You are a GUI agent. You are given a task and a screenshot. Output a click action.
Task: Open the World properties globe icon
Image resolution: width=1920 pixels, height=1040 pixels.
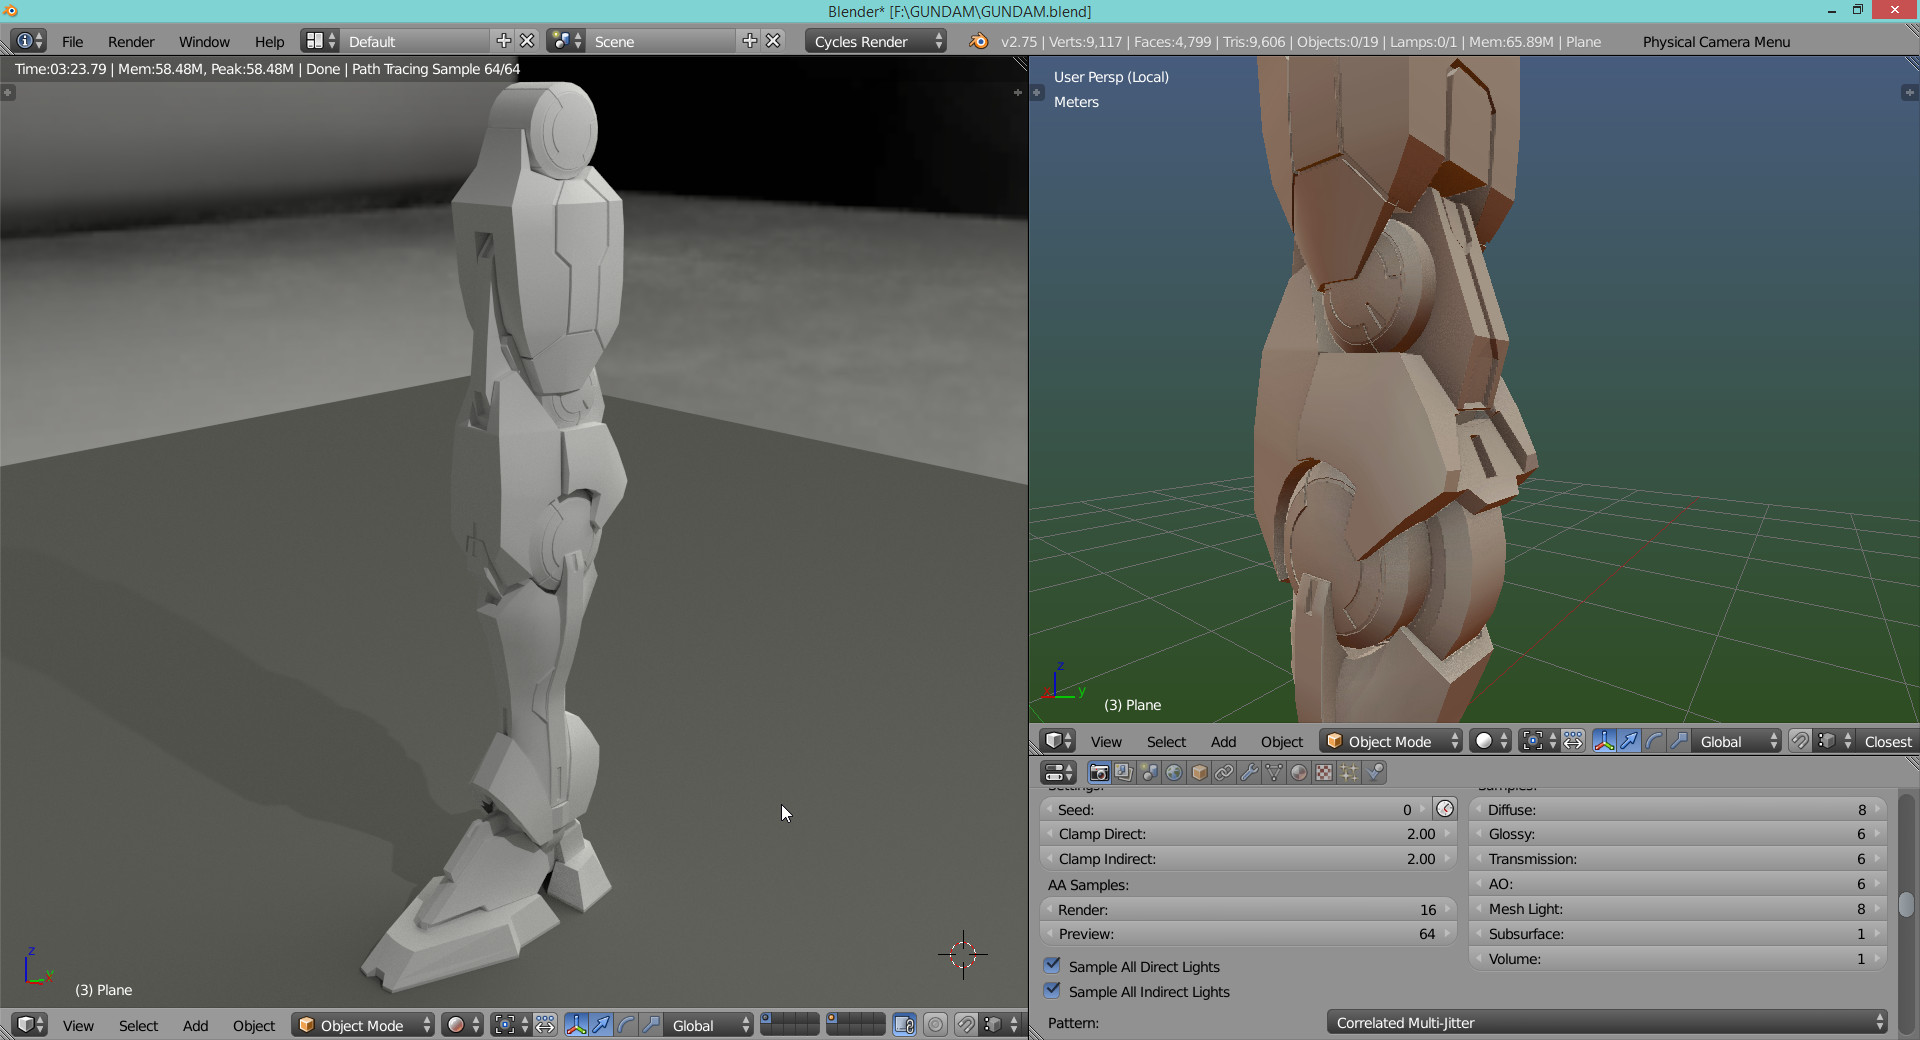pos(1174,773)
